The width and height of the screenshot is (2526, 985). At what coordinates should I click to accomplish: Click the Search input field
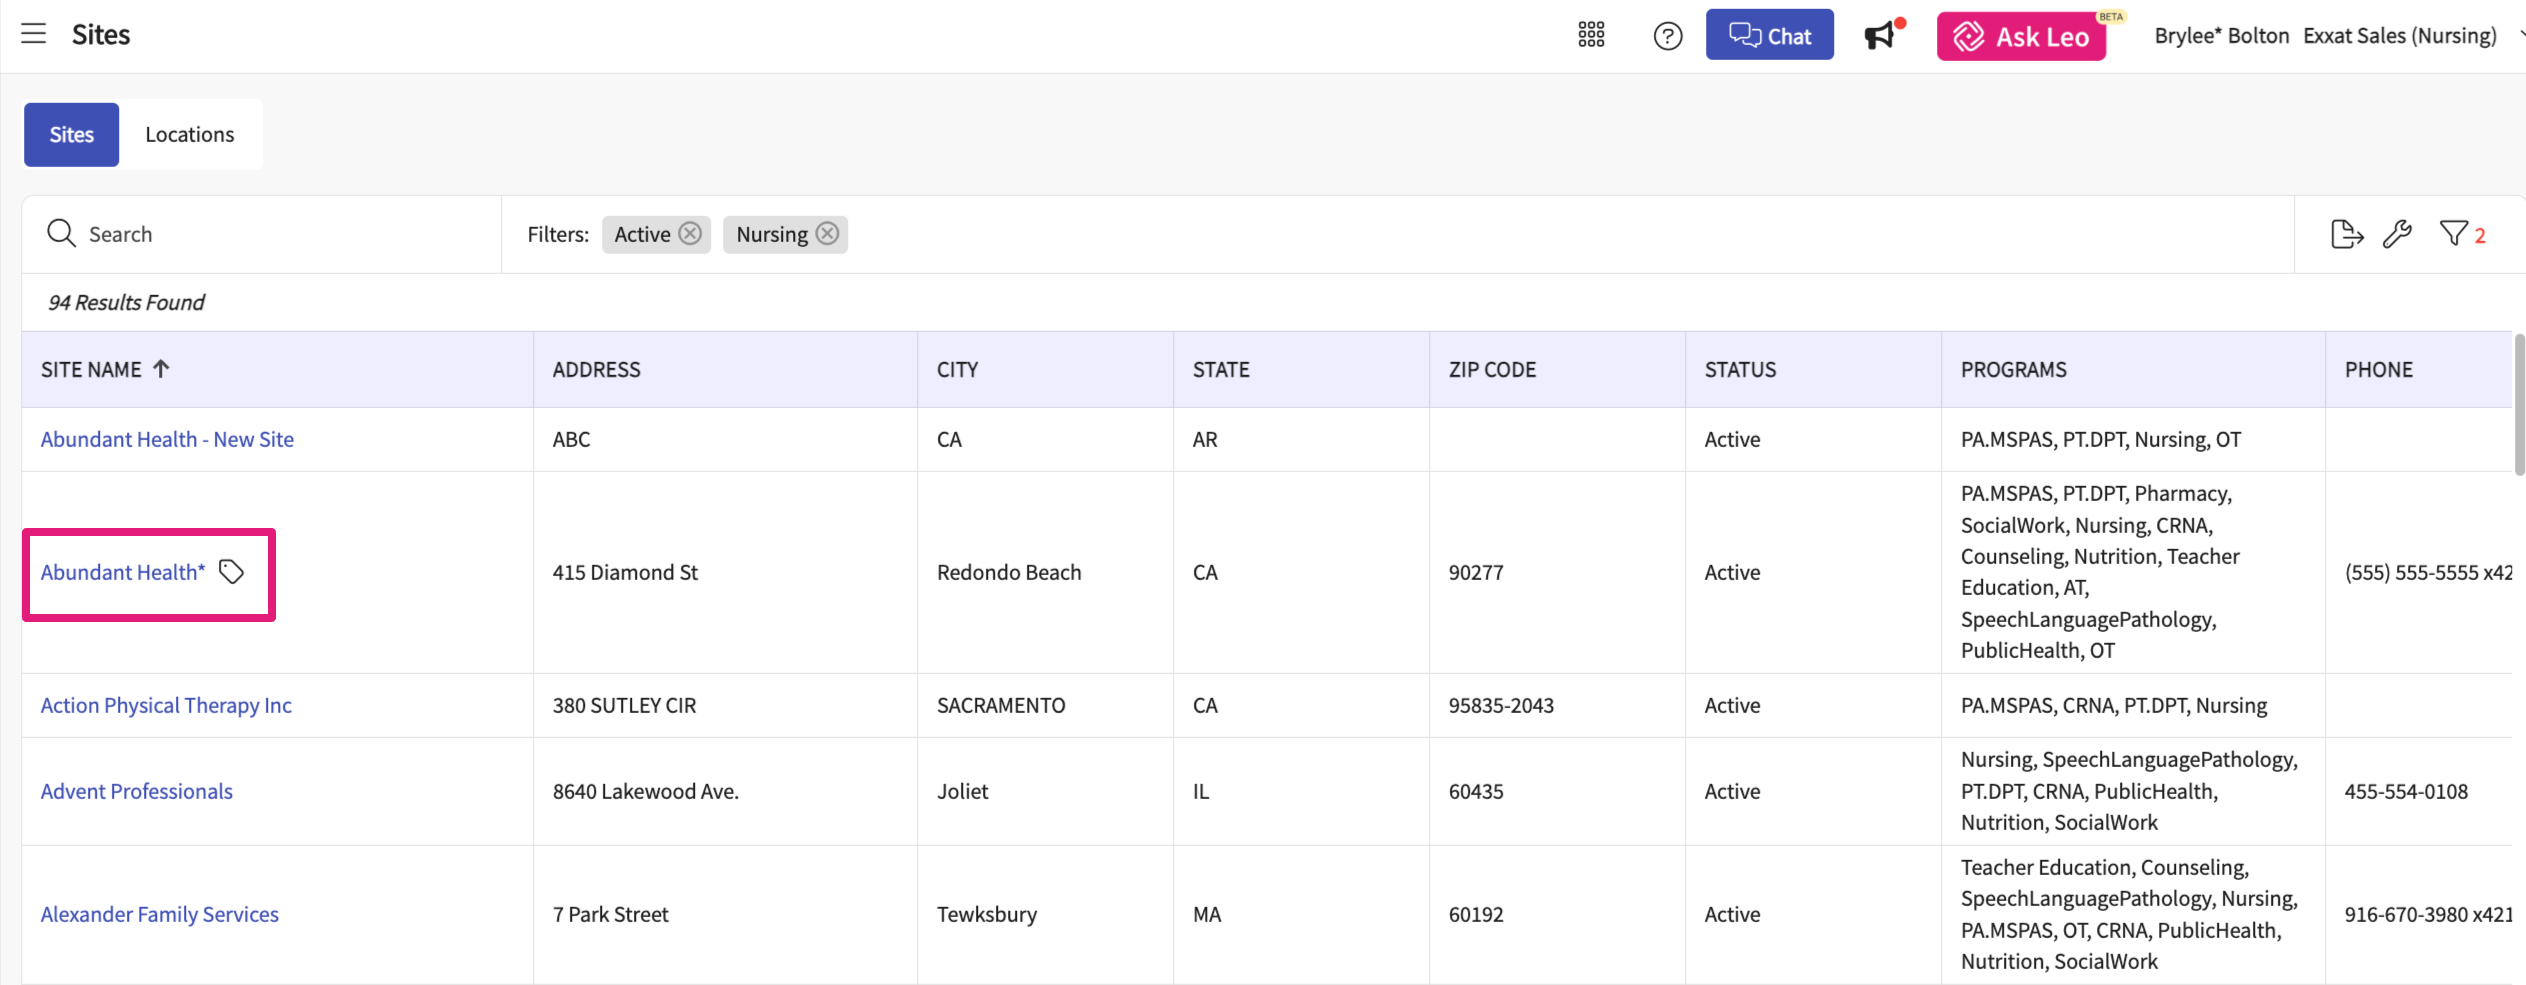tap(280, 234)
